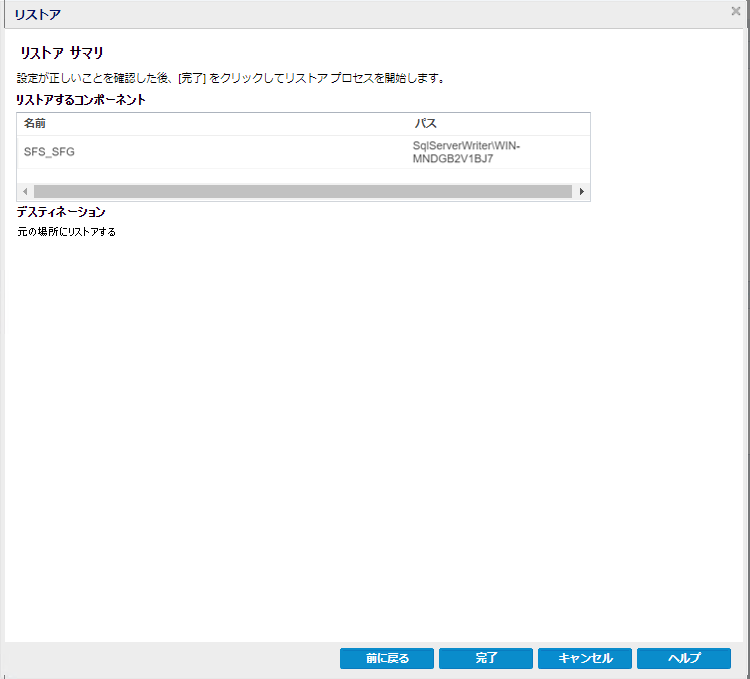Click the 元の場所にリストアする text

(66, 232)
